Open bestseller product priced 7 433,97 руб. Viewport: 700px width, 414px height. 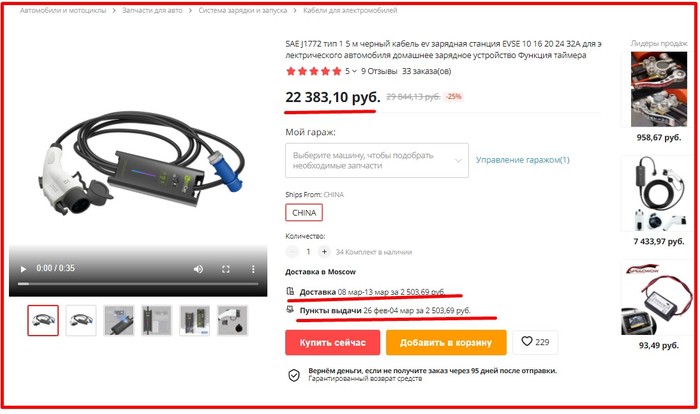pyautogui.click(x=658, y=201)
